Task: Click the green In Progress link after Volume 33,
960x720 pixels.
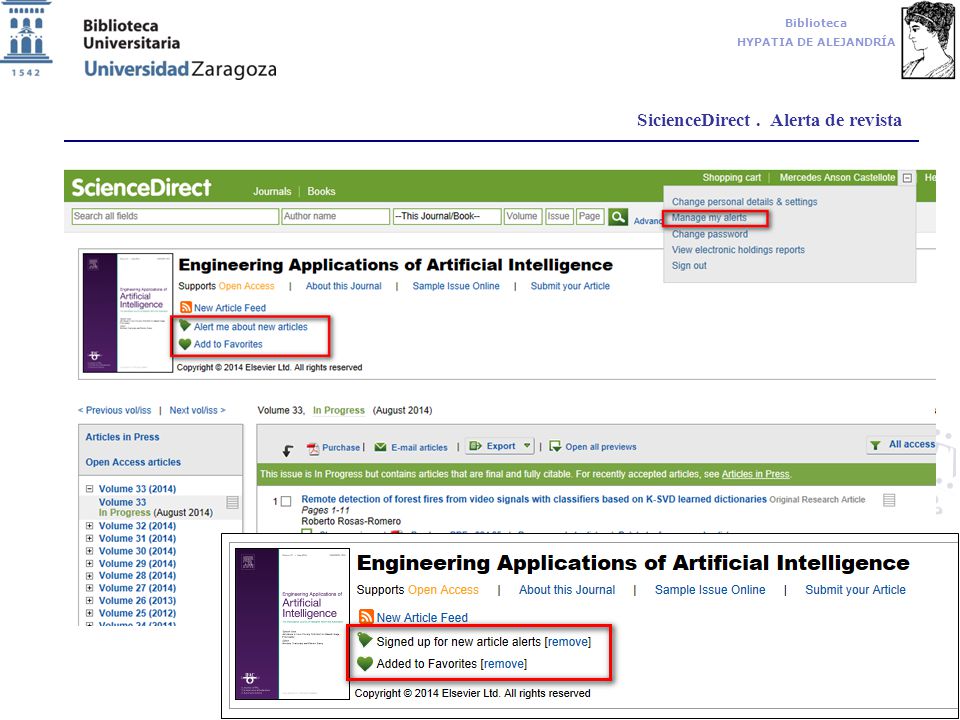Action: (339, 410)
